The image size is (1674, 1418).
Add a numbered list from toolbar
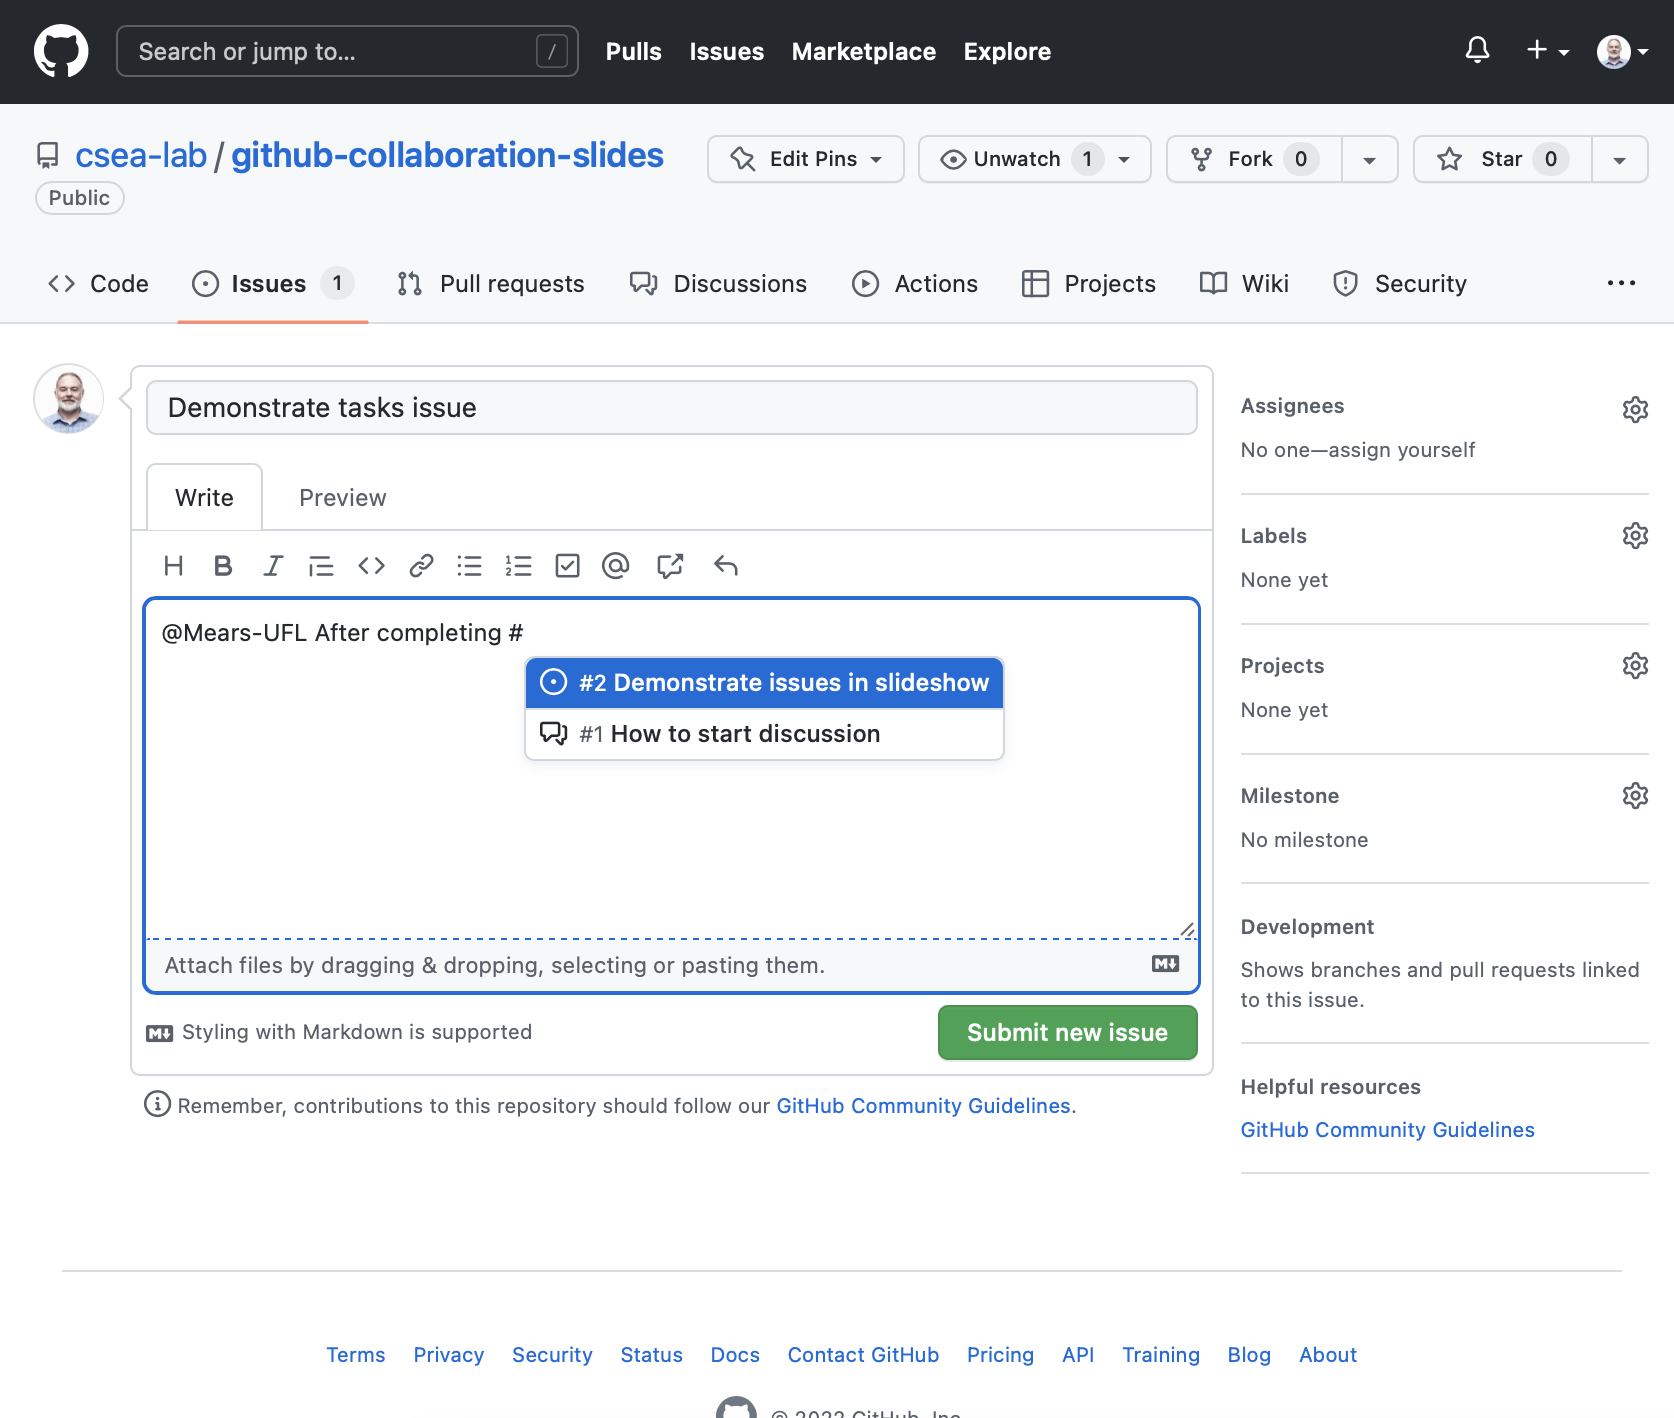[518, 566]
